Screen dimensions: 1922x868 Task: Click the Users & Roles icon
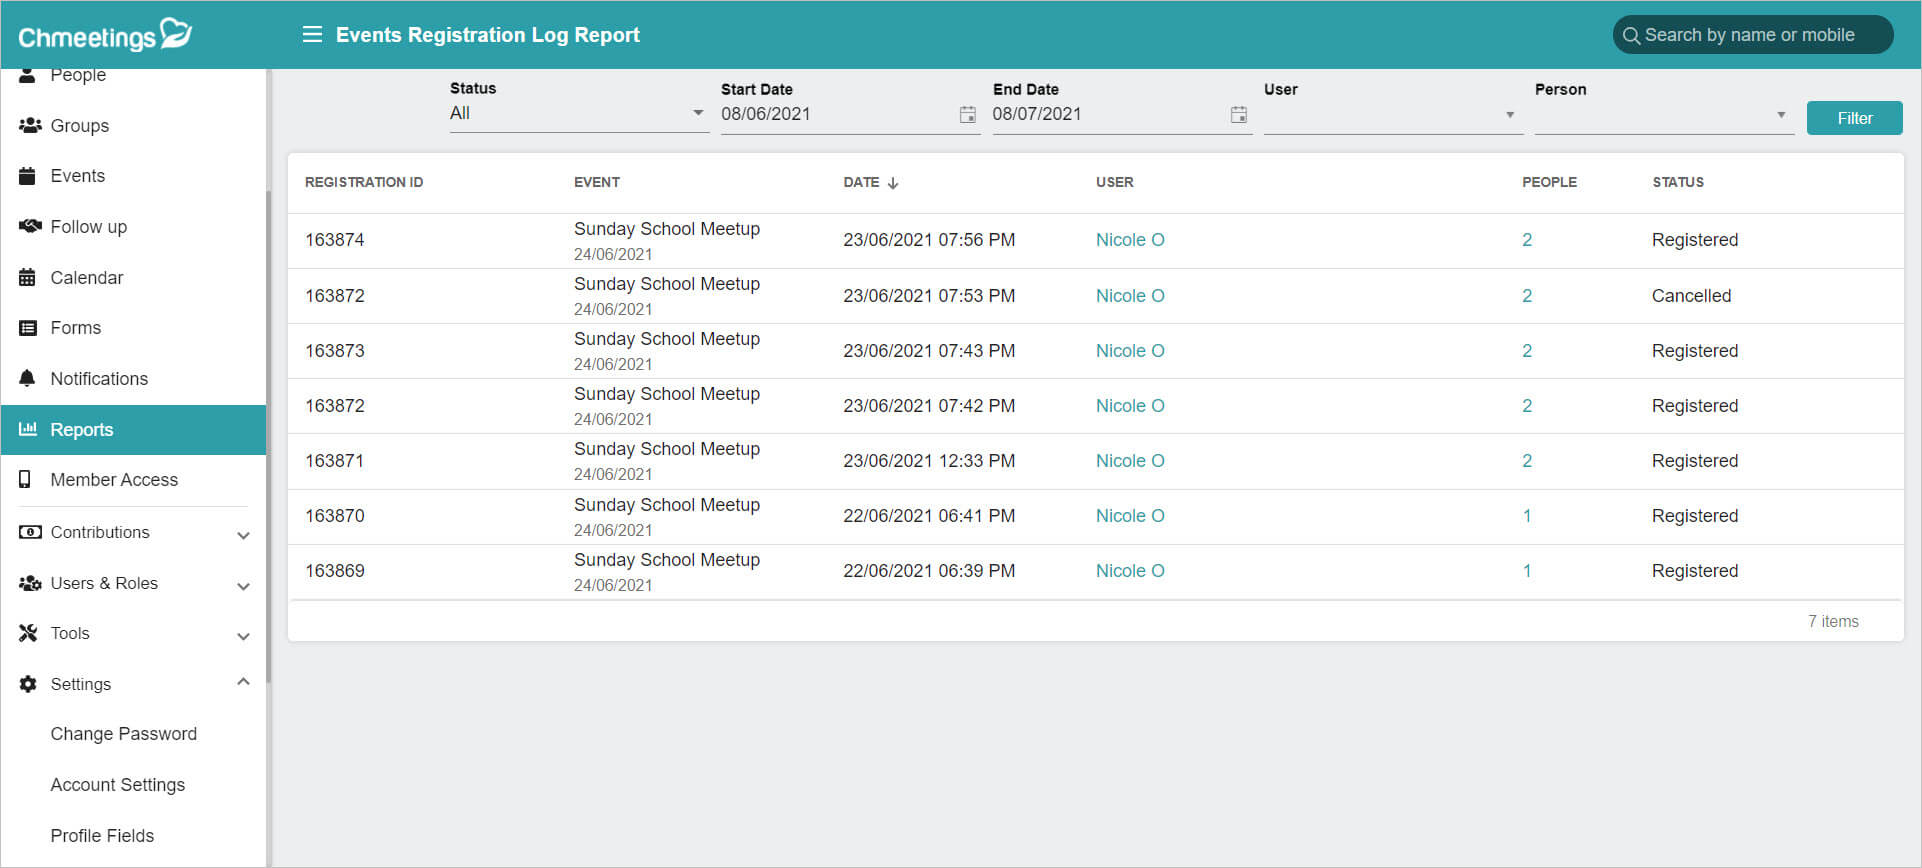30,583
